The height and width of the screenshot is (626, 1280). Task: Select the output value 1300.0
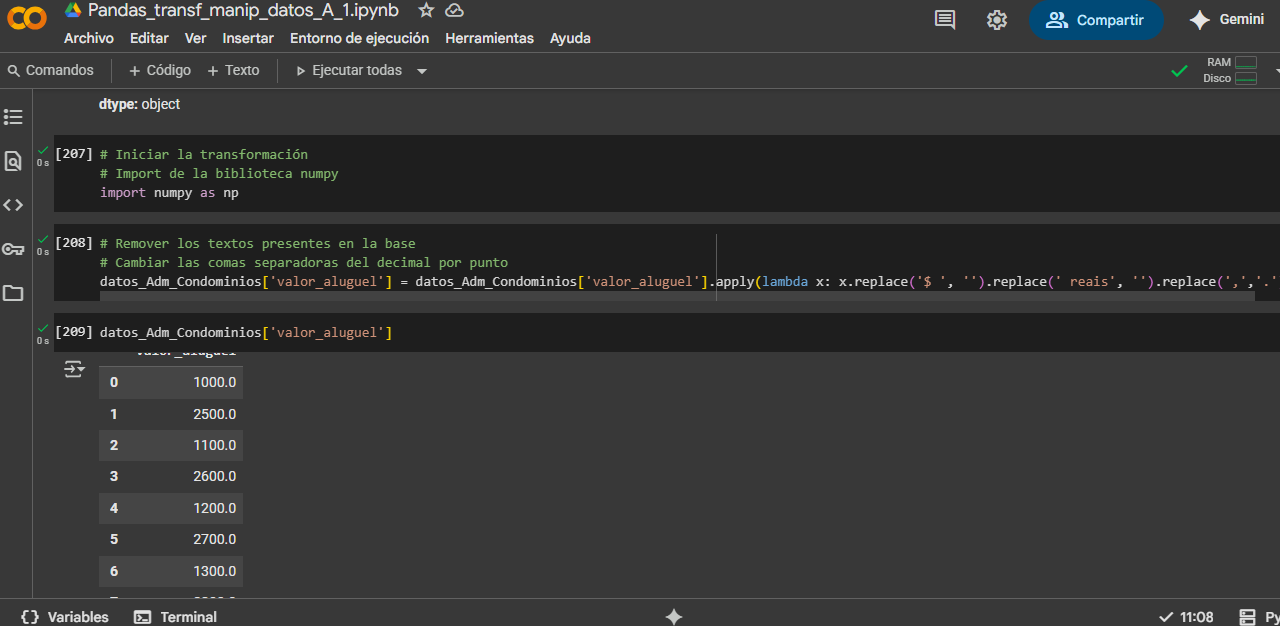(215, 571)
